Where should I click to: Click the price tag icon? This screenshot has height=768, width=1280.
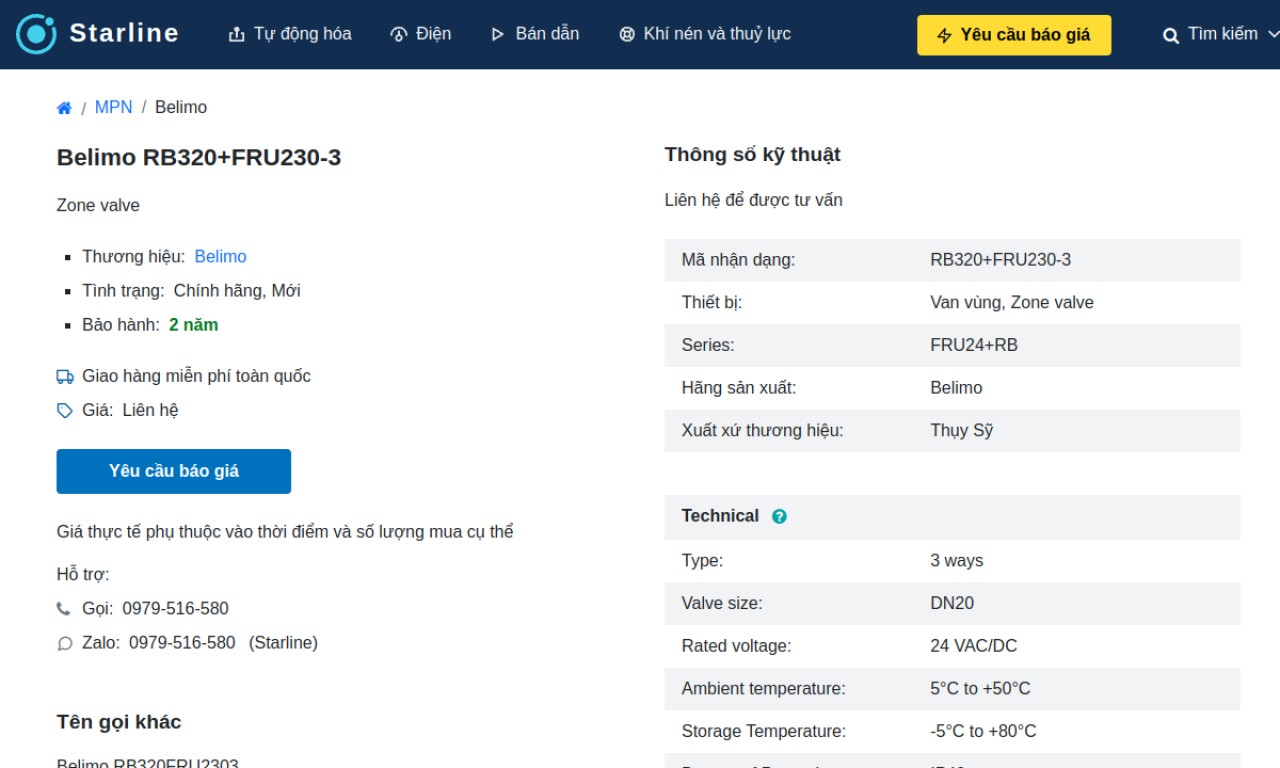[x=65, y=411]
